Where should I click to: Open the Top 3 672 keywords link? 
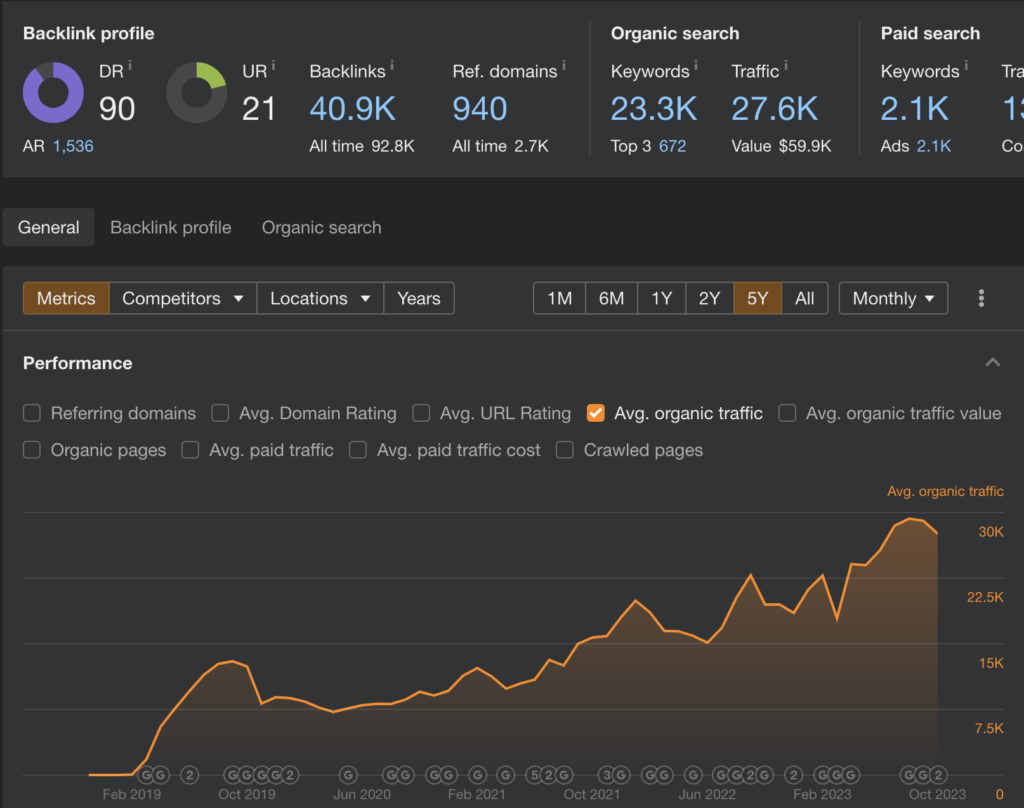[672, 146]
